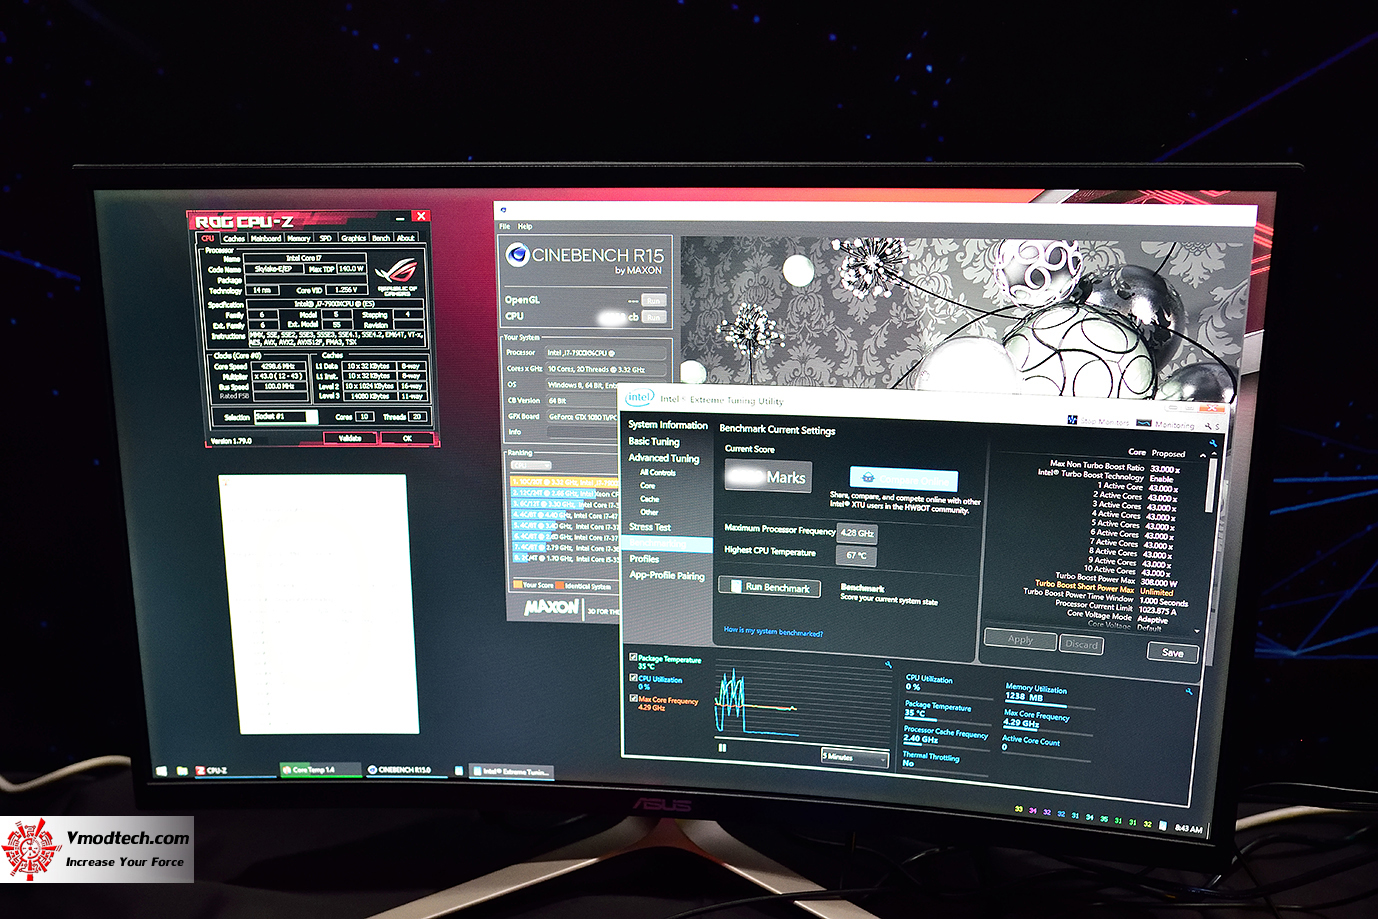Select Stress Test in XTU sidebar
This screenshot has height=919, width=1378.
coord(650,527)
